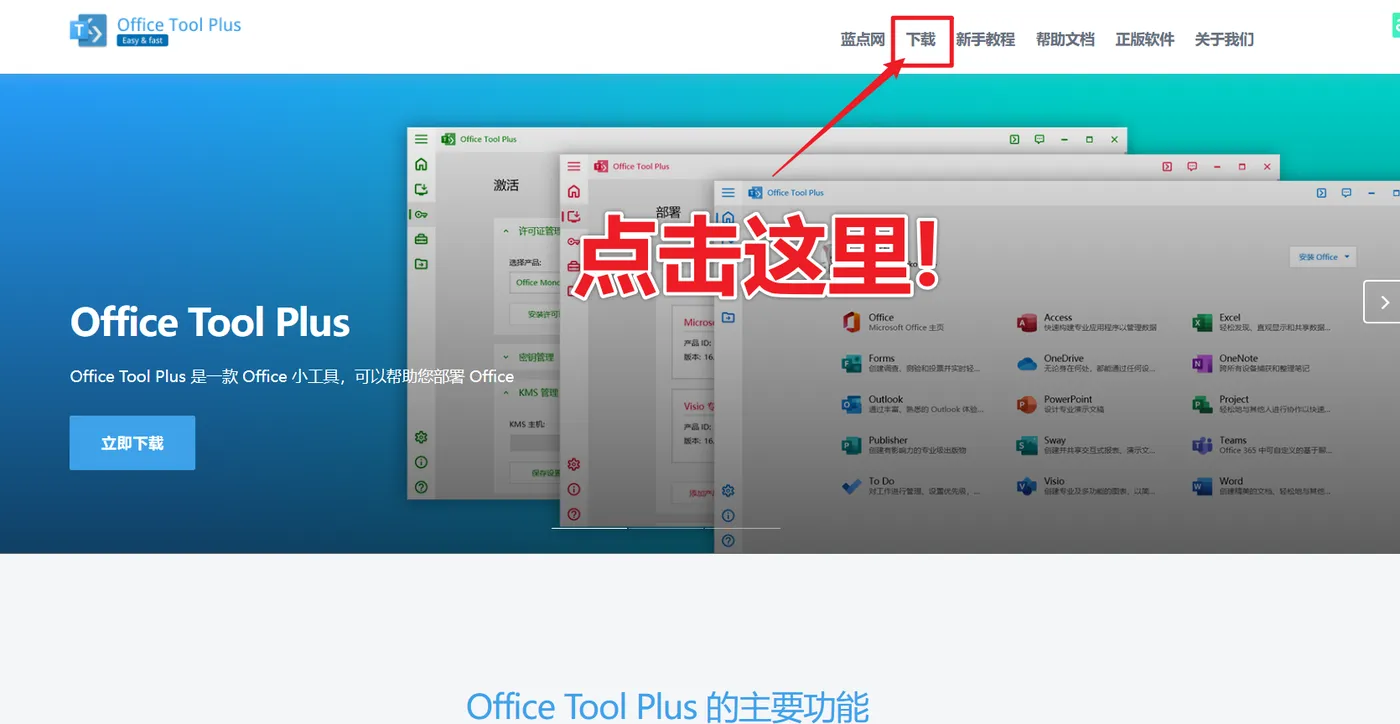
Task: Launch the Sway app icon
Action: click(1027, 445)
